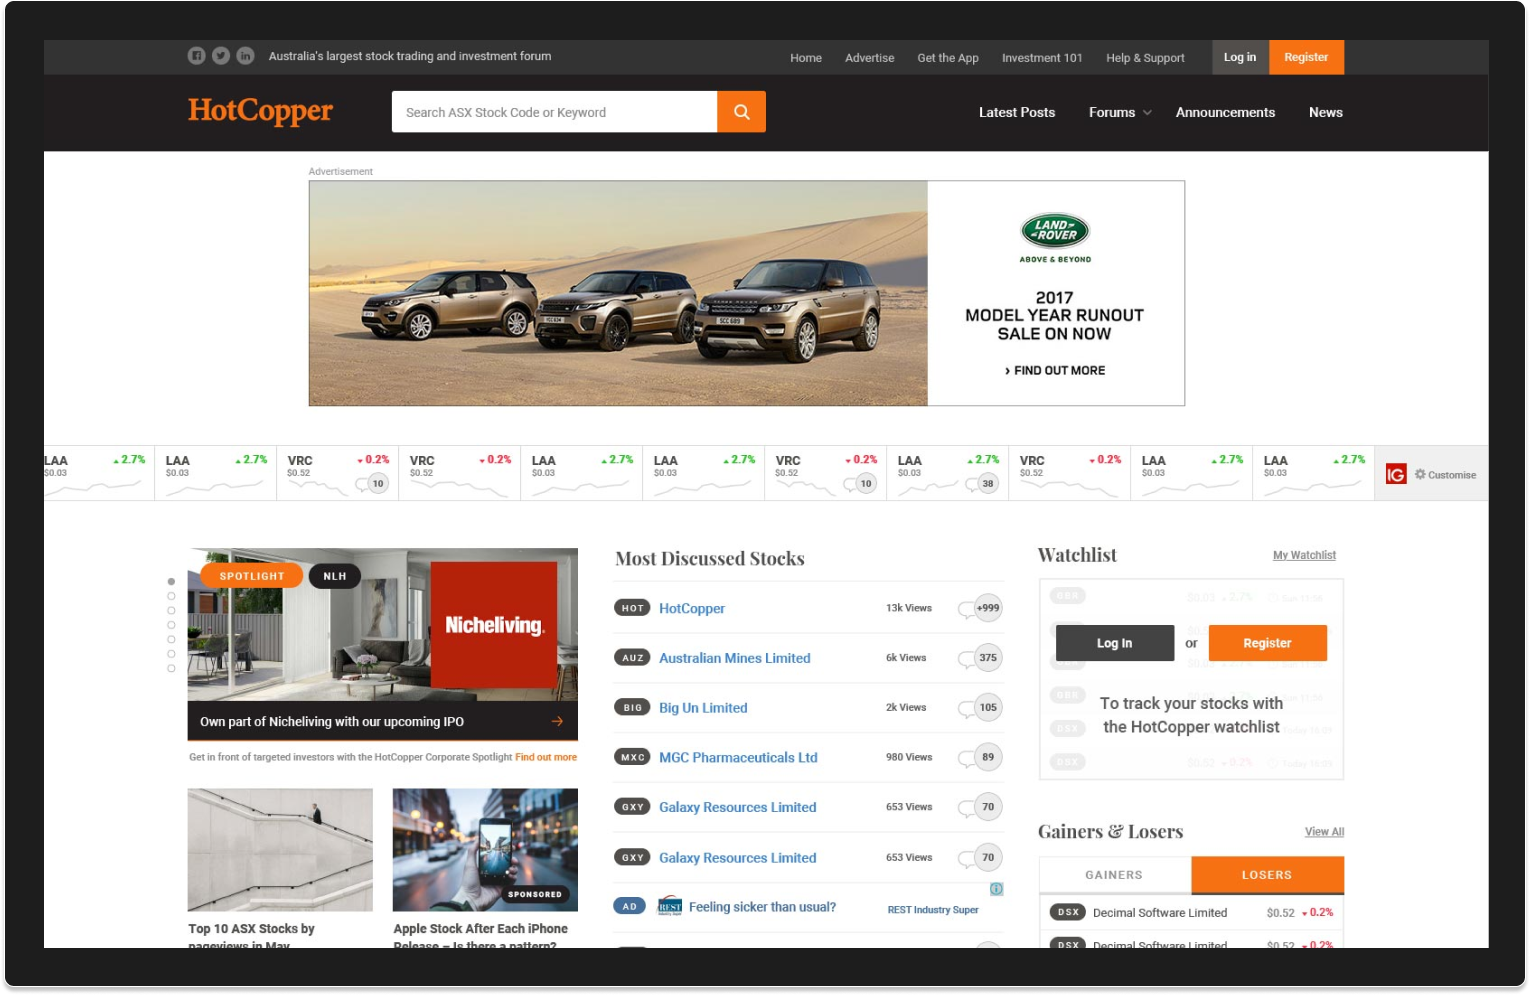
Task: Open the Big Un Limited link
Action: (x=703, y=708)
